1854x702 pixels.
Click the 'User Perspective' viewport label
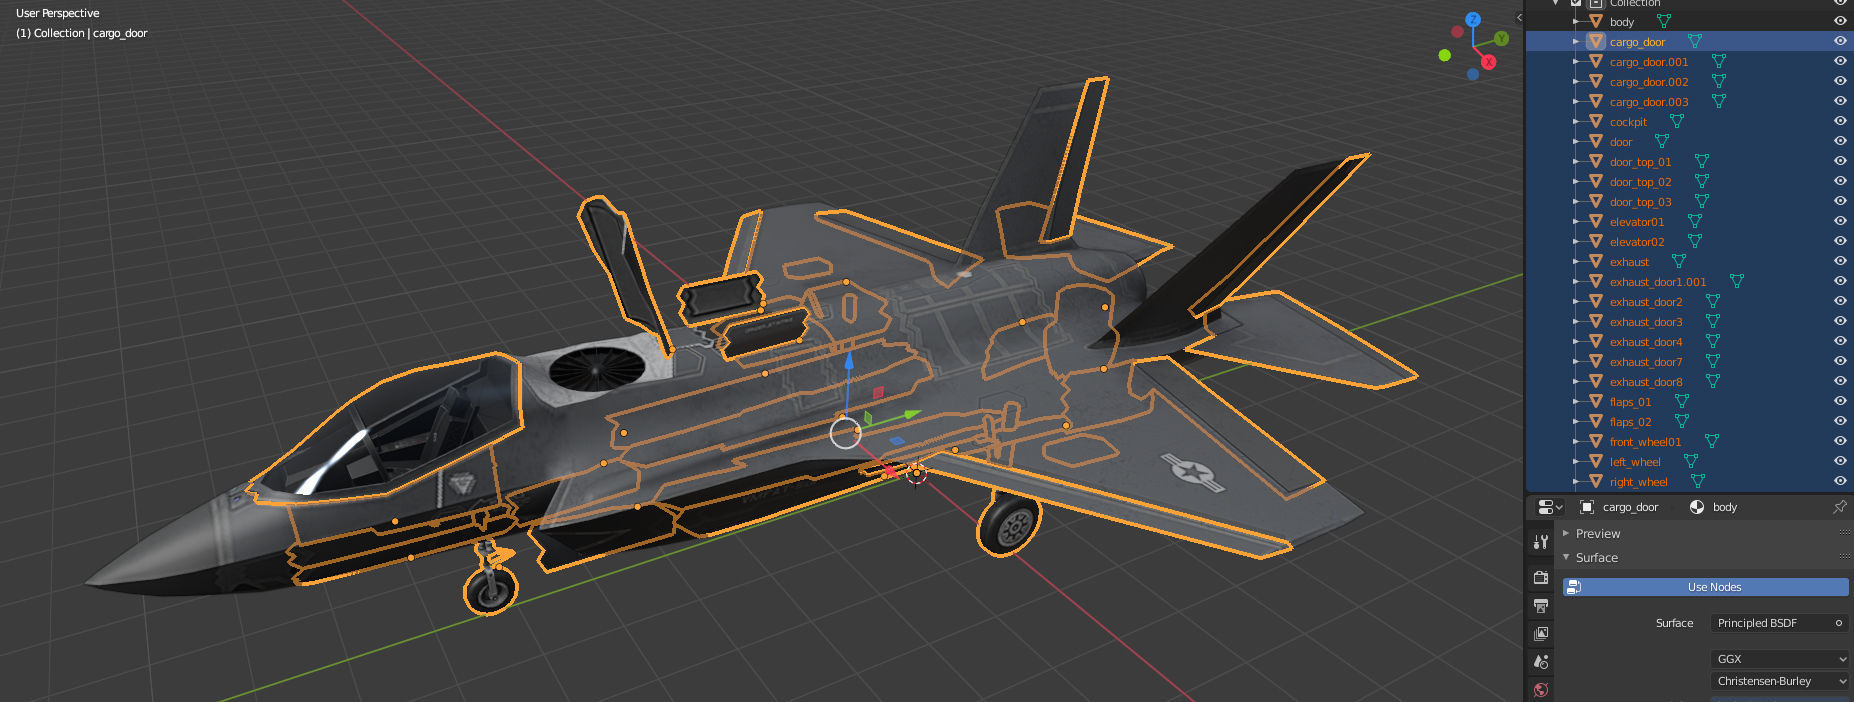tap(58, 13)
